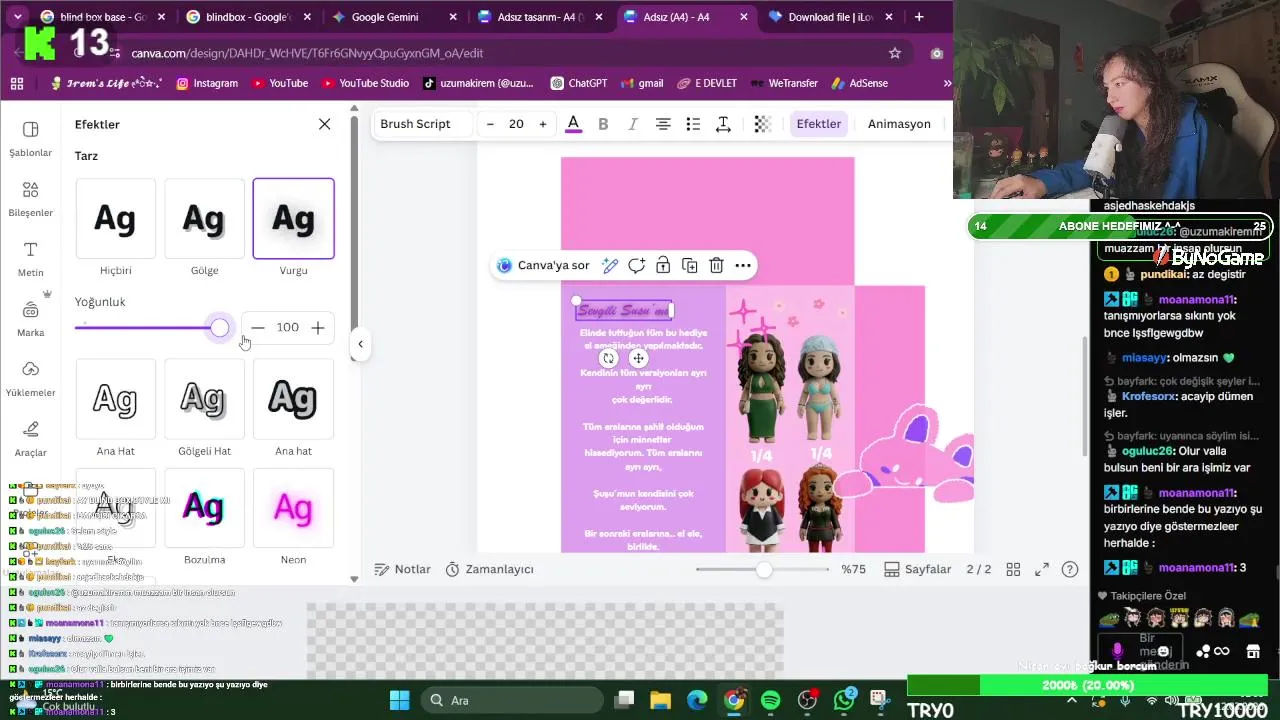Open Notlar at the bottom bar
The height and width of the screenshot is (720, 1280).
pyautogui.click(x=402, y=569)
